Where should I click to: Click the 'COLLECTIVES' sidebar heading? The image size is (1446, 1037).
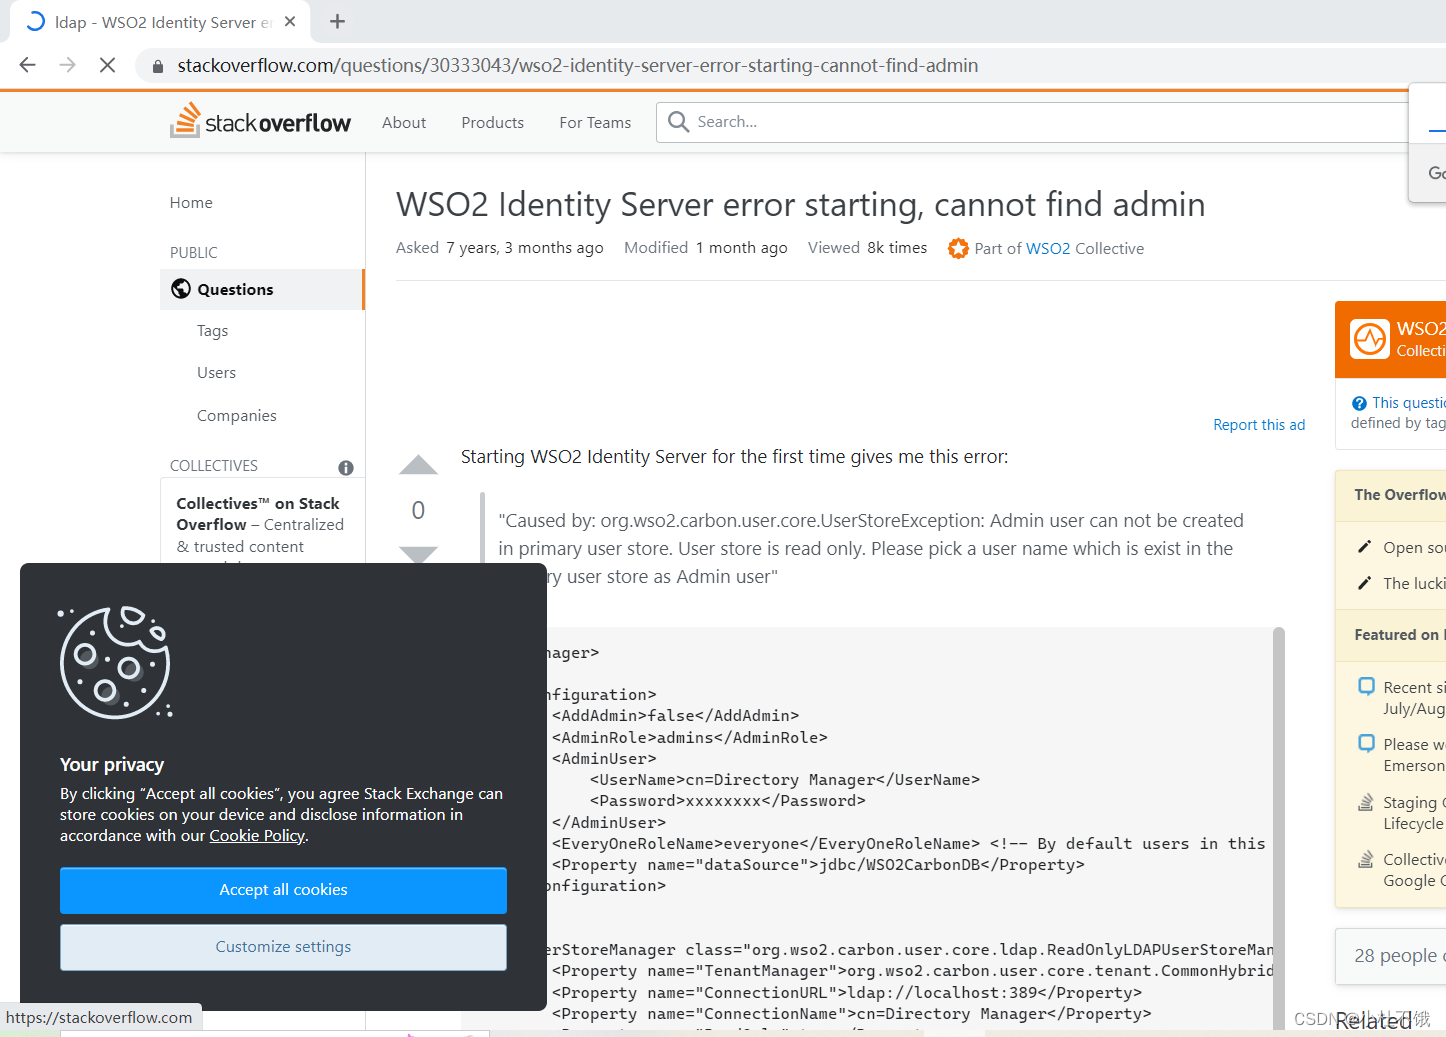[x=214, y=466]
